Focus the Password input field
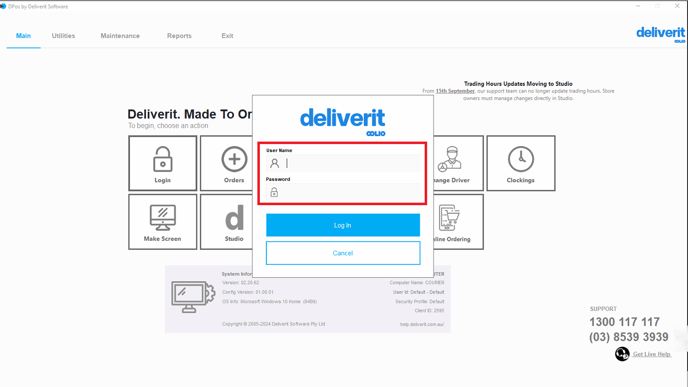 click(343, 192)
